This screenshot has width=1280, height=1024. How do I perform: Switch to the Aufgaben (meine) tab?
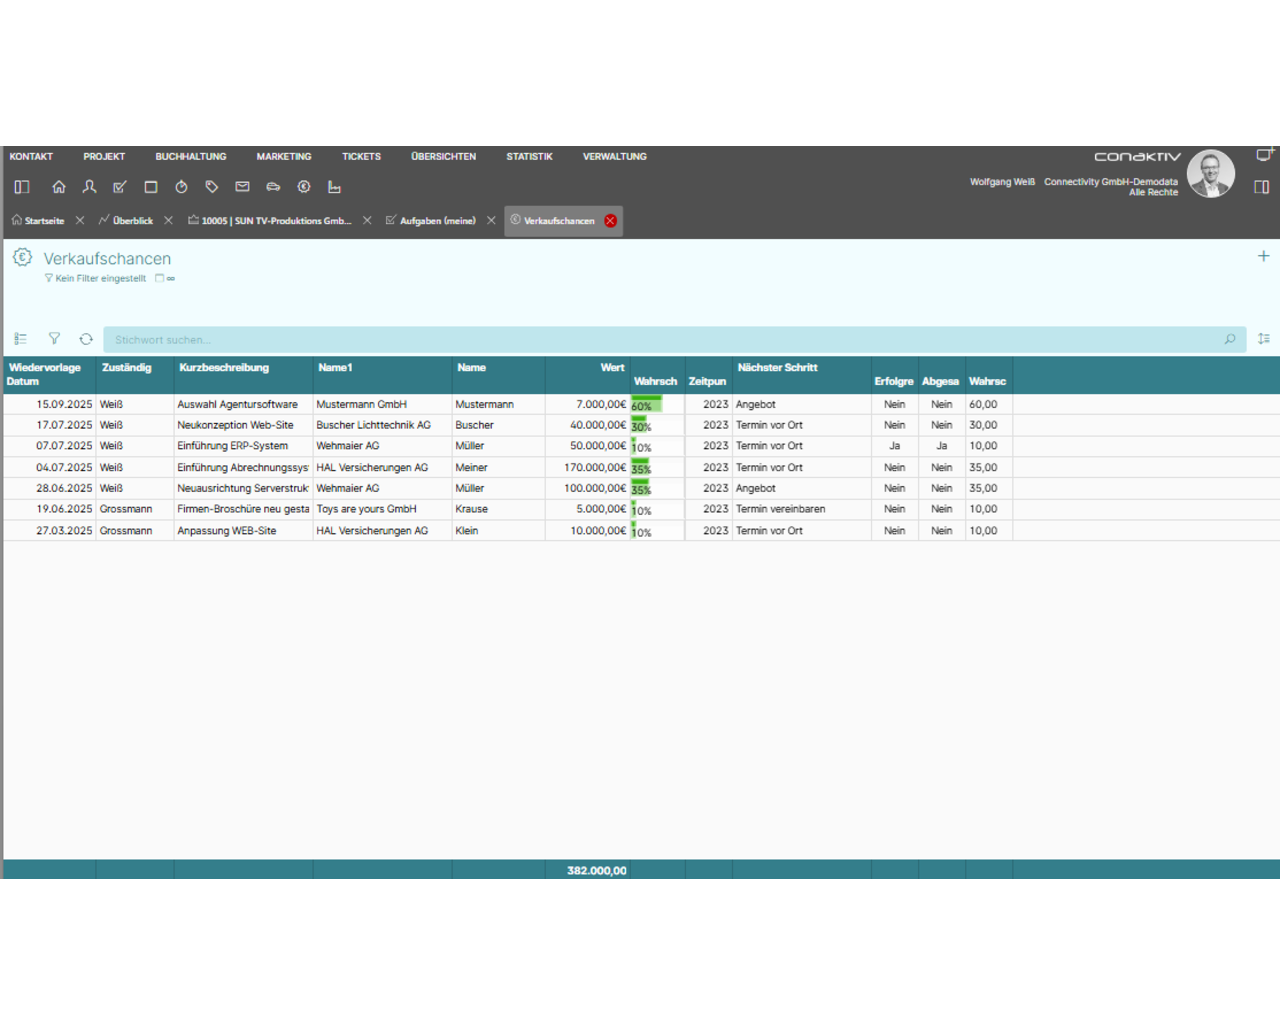point(431,221)
